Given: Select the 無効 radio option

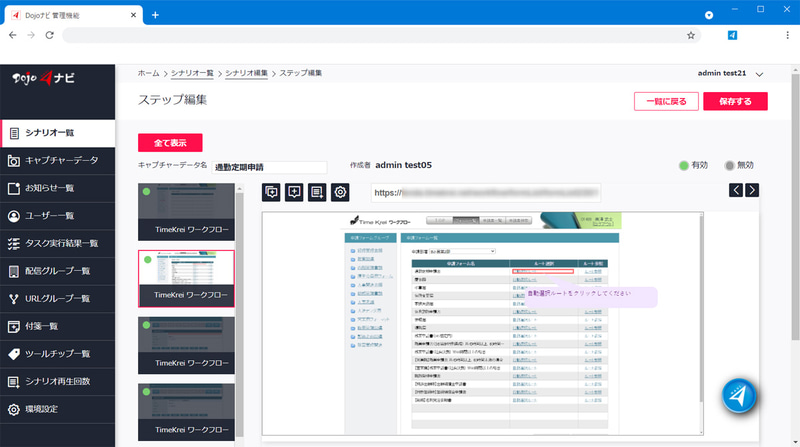Looking at the screenshot, I should [x=730, y=165].
